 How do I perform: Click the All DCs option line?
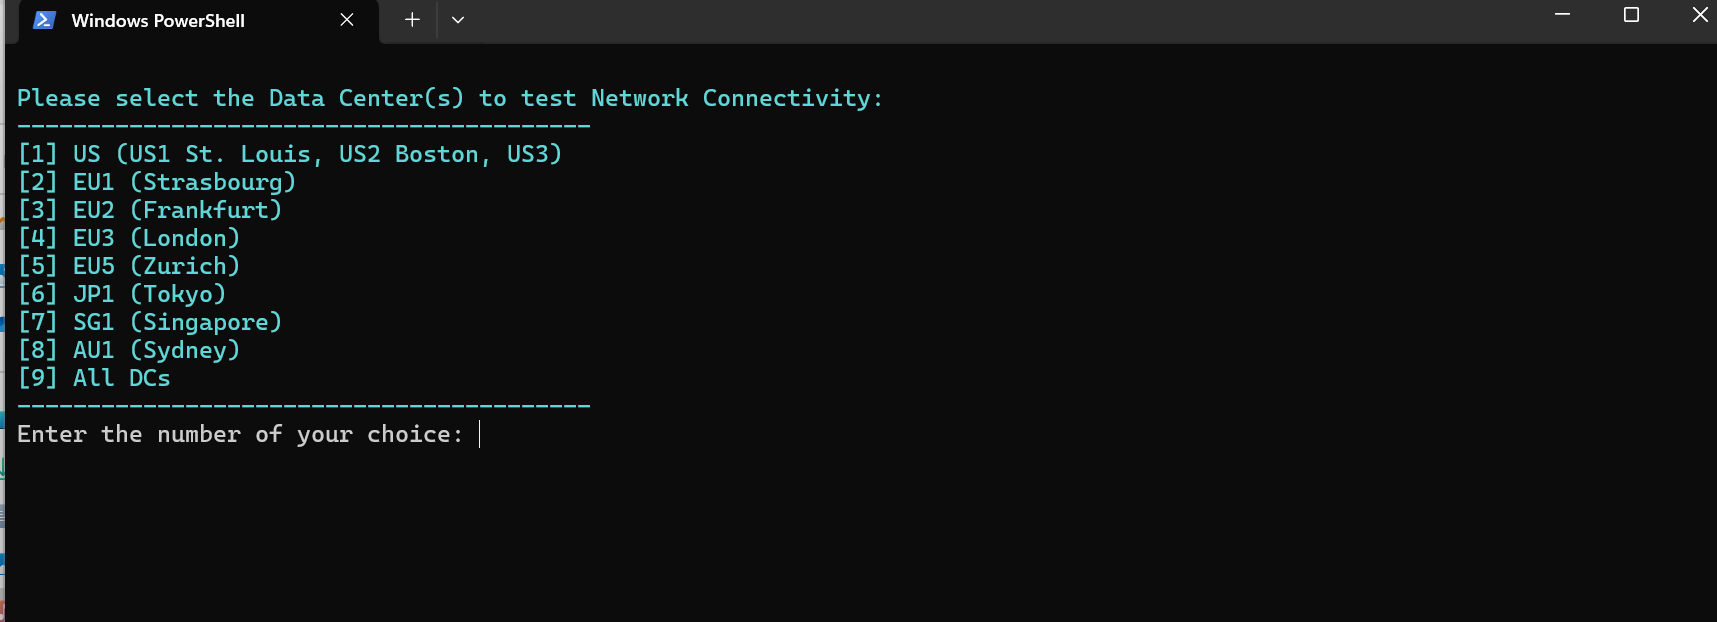tap(94, 378)
